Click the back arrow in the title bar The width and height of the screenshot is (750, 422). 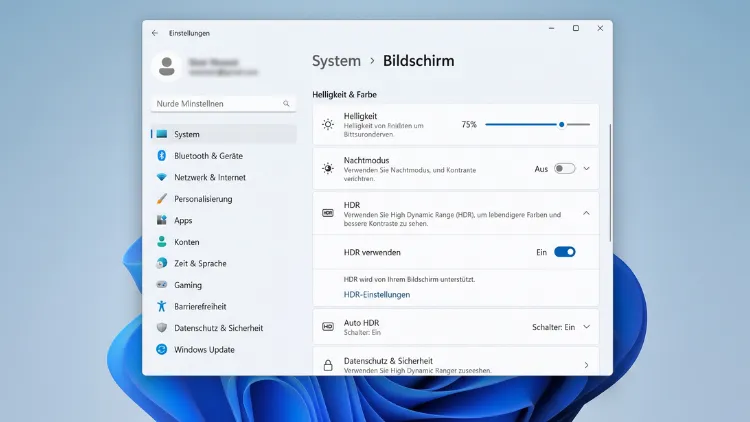154,33
